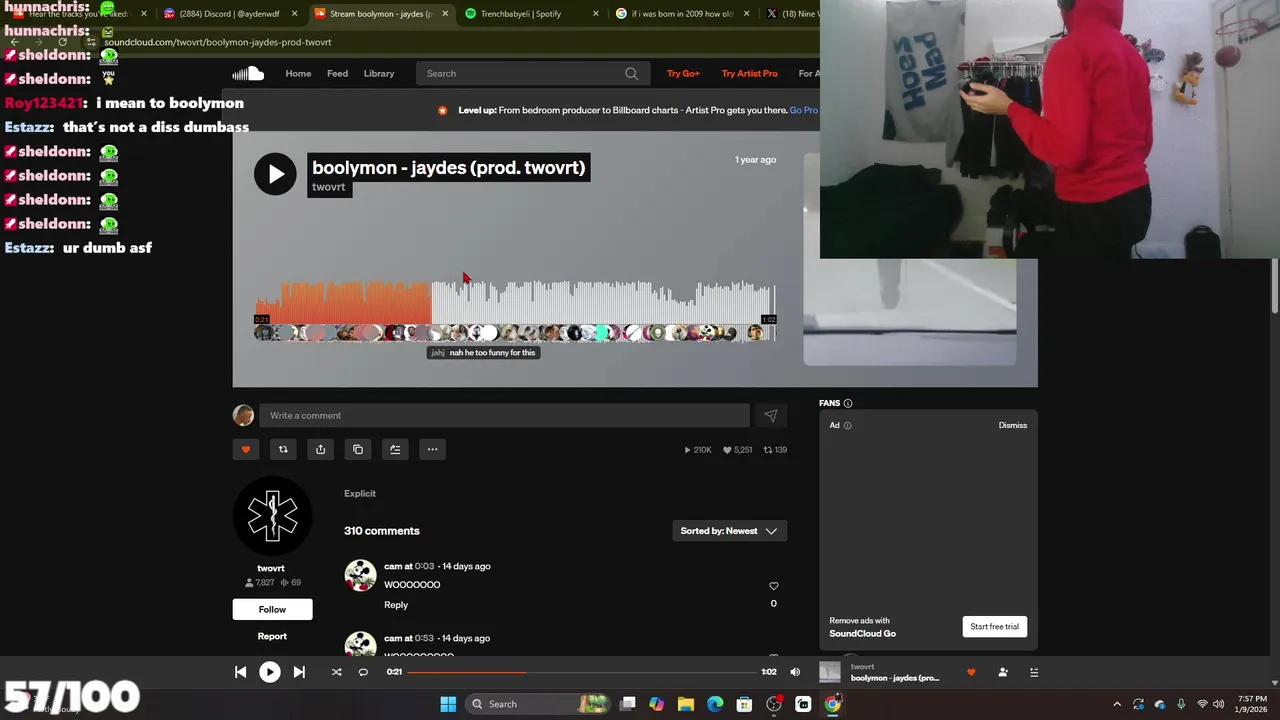Send the comment with the paper plane icon
Image resolution: width=1280 pixels, height=720 pixels.
pos(770,415)
